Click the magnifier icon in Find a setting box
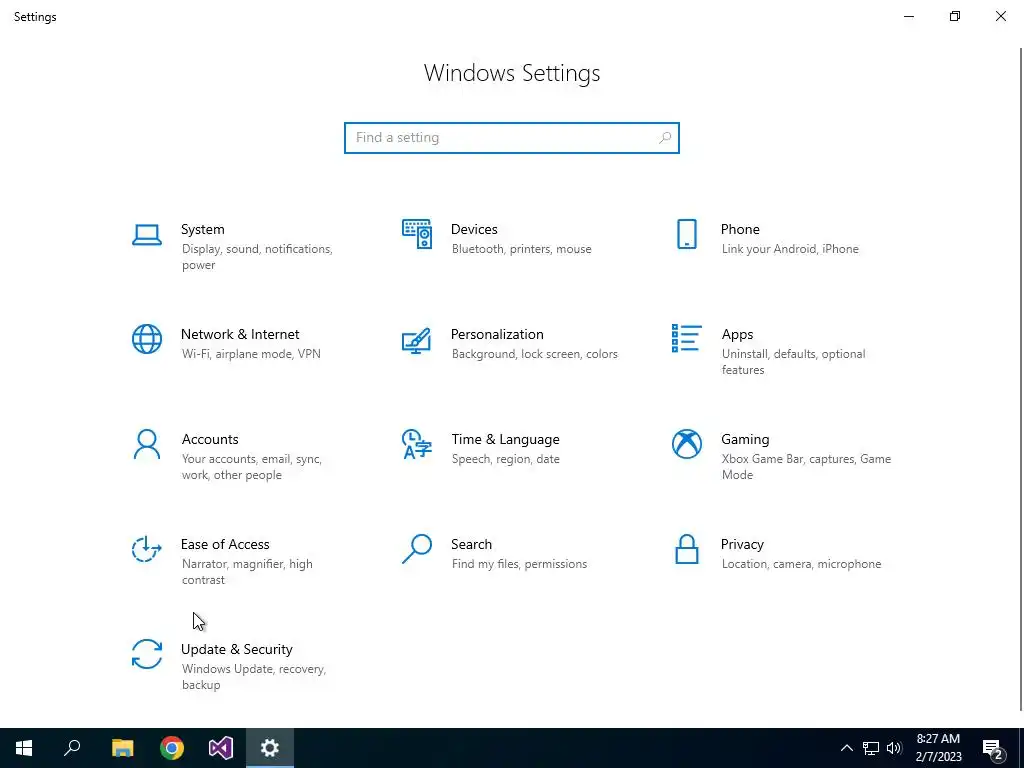Screen dimensions: 1024x768 665,138
